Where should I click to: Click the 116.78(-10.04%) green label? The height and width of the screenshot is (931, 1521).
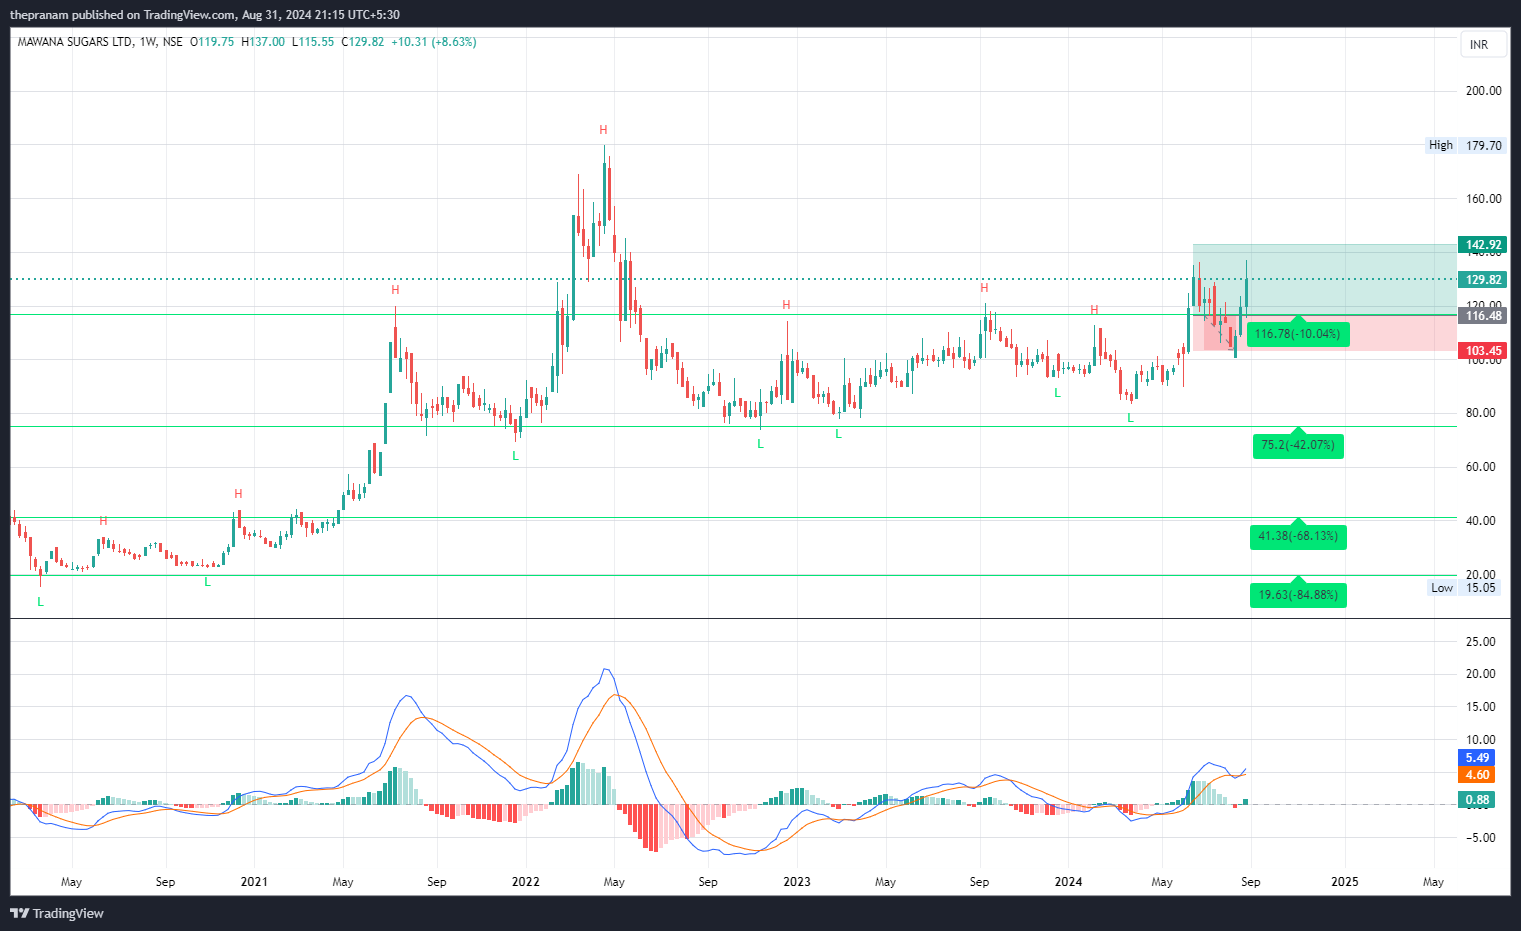coord(1298,334)
